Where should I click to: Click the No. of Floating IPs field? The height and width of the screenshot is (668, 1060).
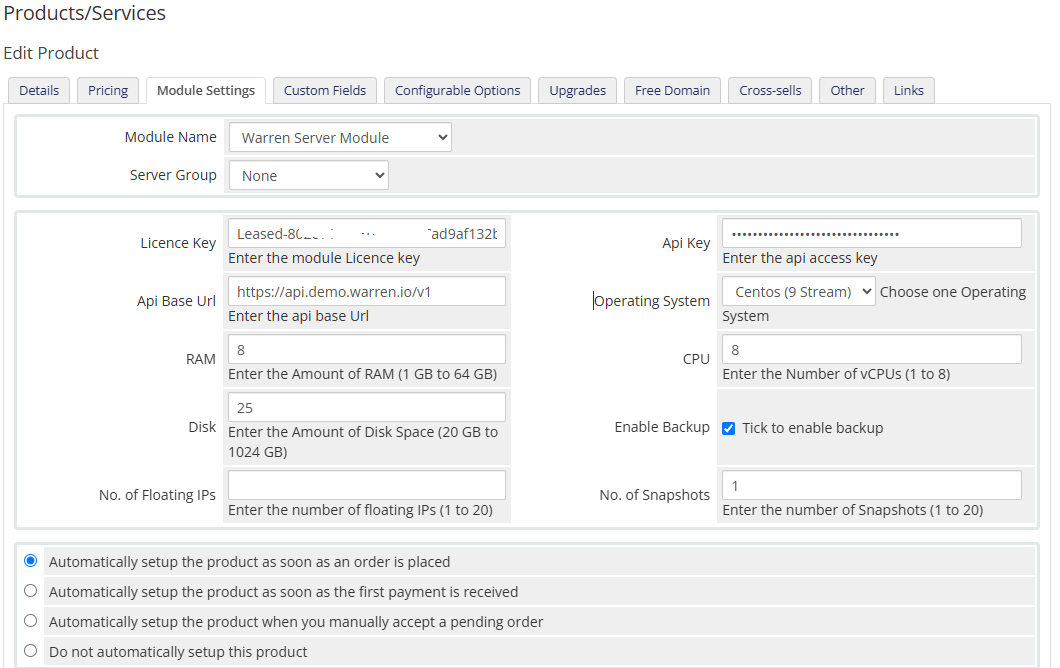tap(366, 486)
